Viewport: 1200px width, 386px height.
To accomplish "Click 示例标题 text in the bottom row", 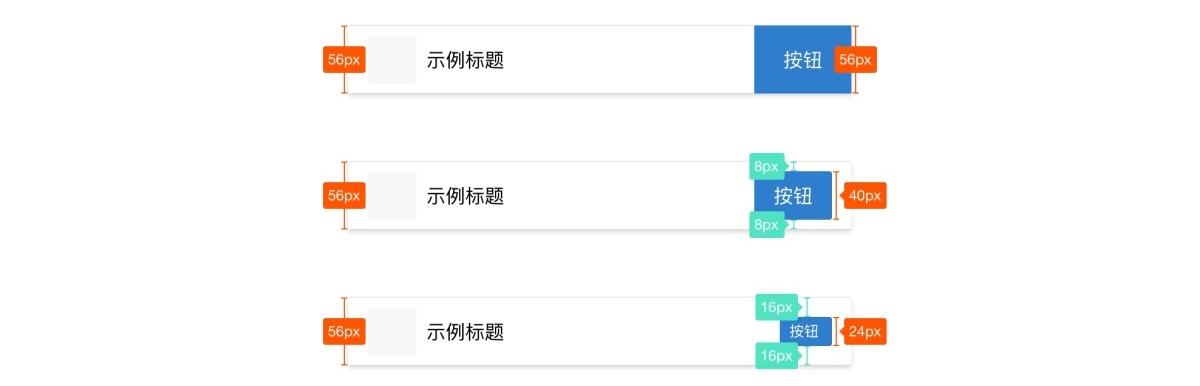I will [465, 332].
